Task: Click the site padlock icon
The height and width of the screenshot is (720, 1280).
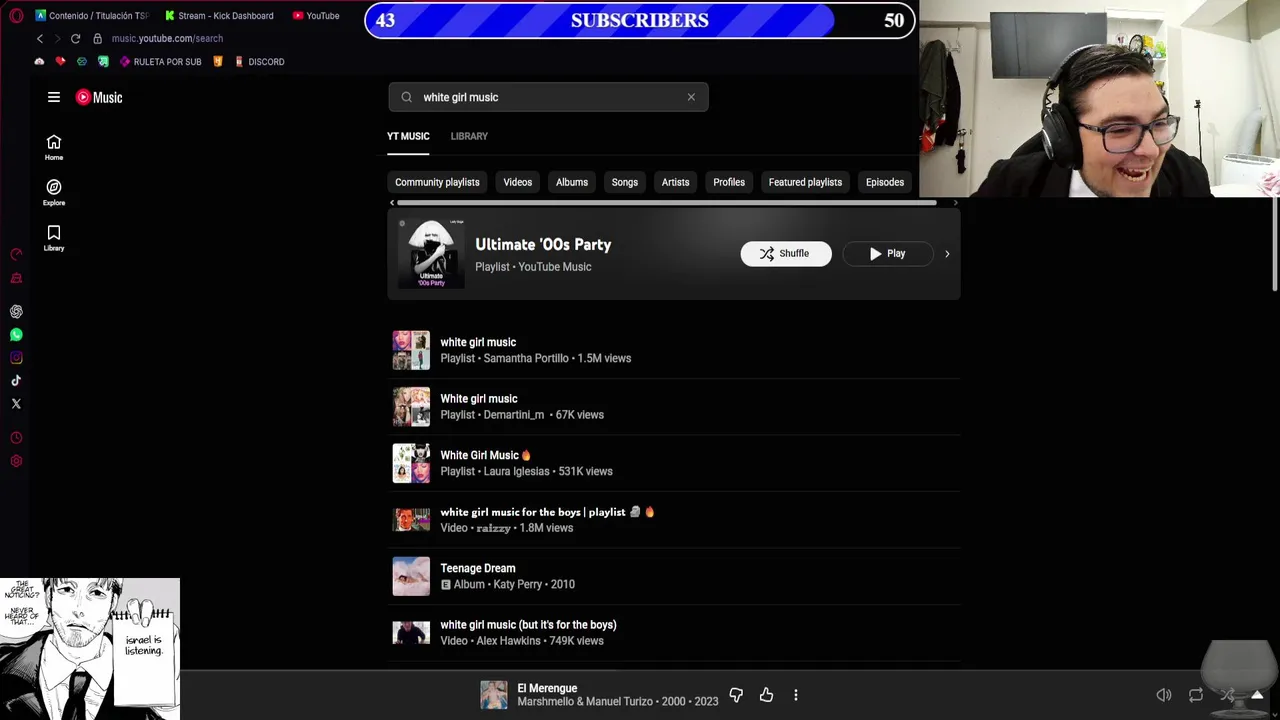Action: click(x=97, y=38)
